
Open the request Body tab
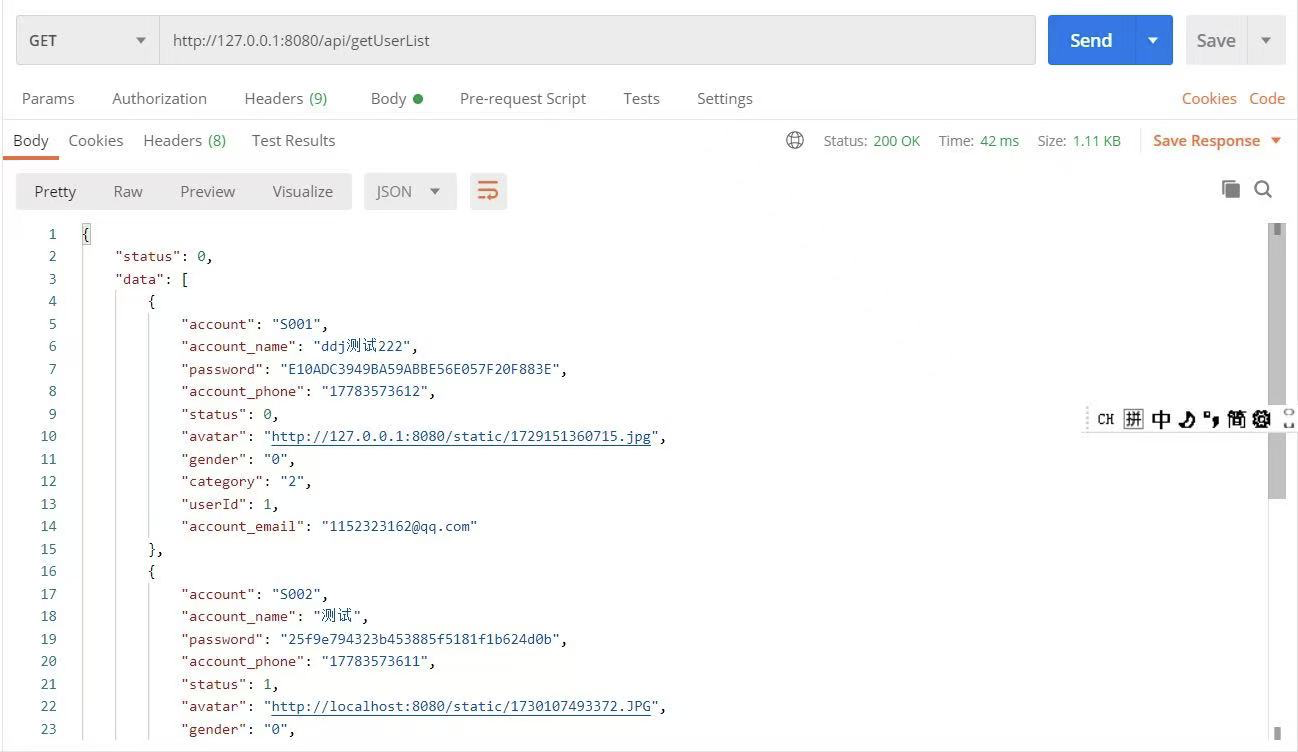[396, 98]
